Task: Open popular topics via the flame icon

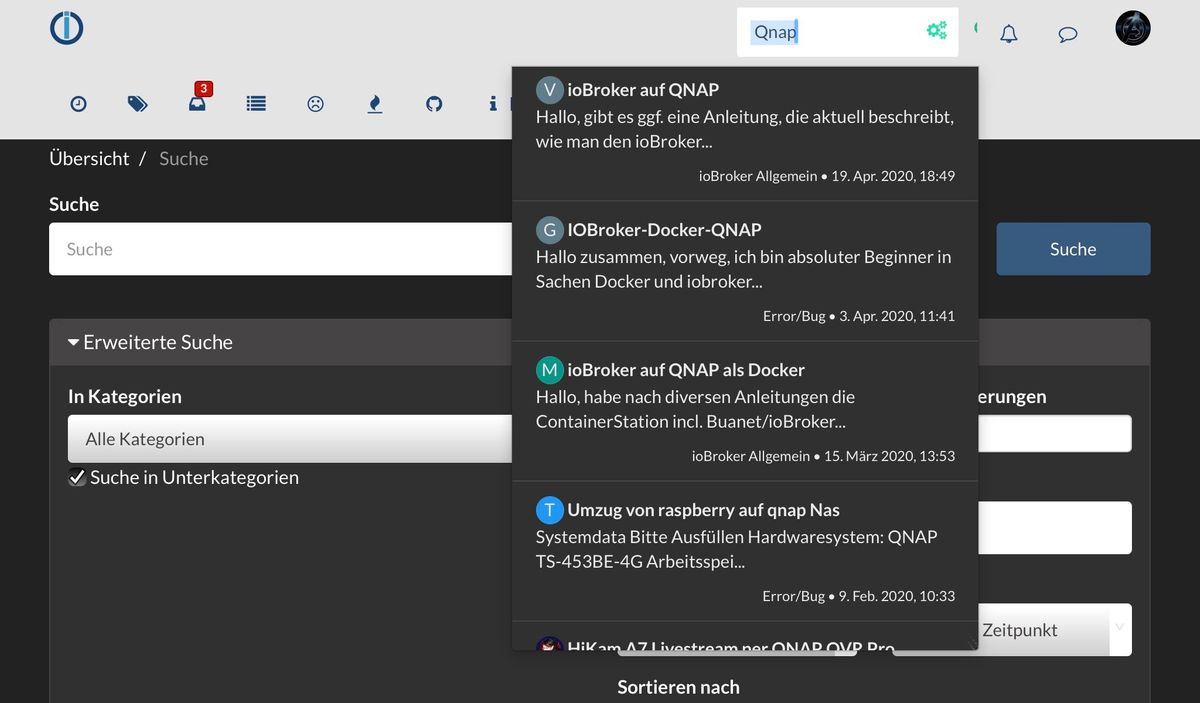Action: click(x=375, y=103)
